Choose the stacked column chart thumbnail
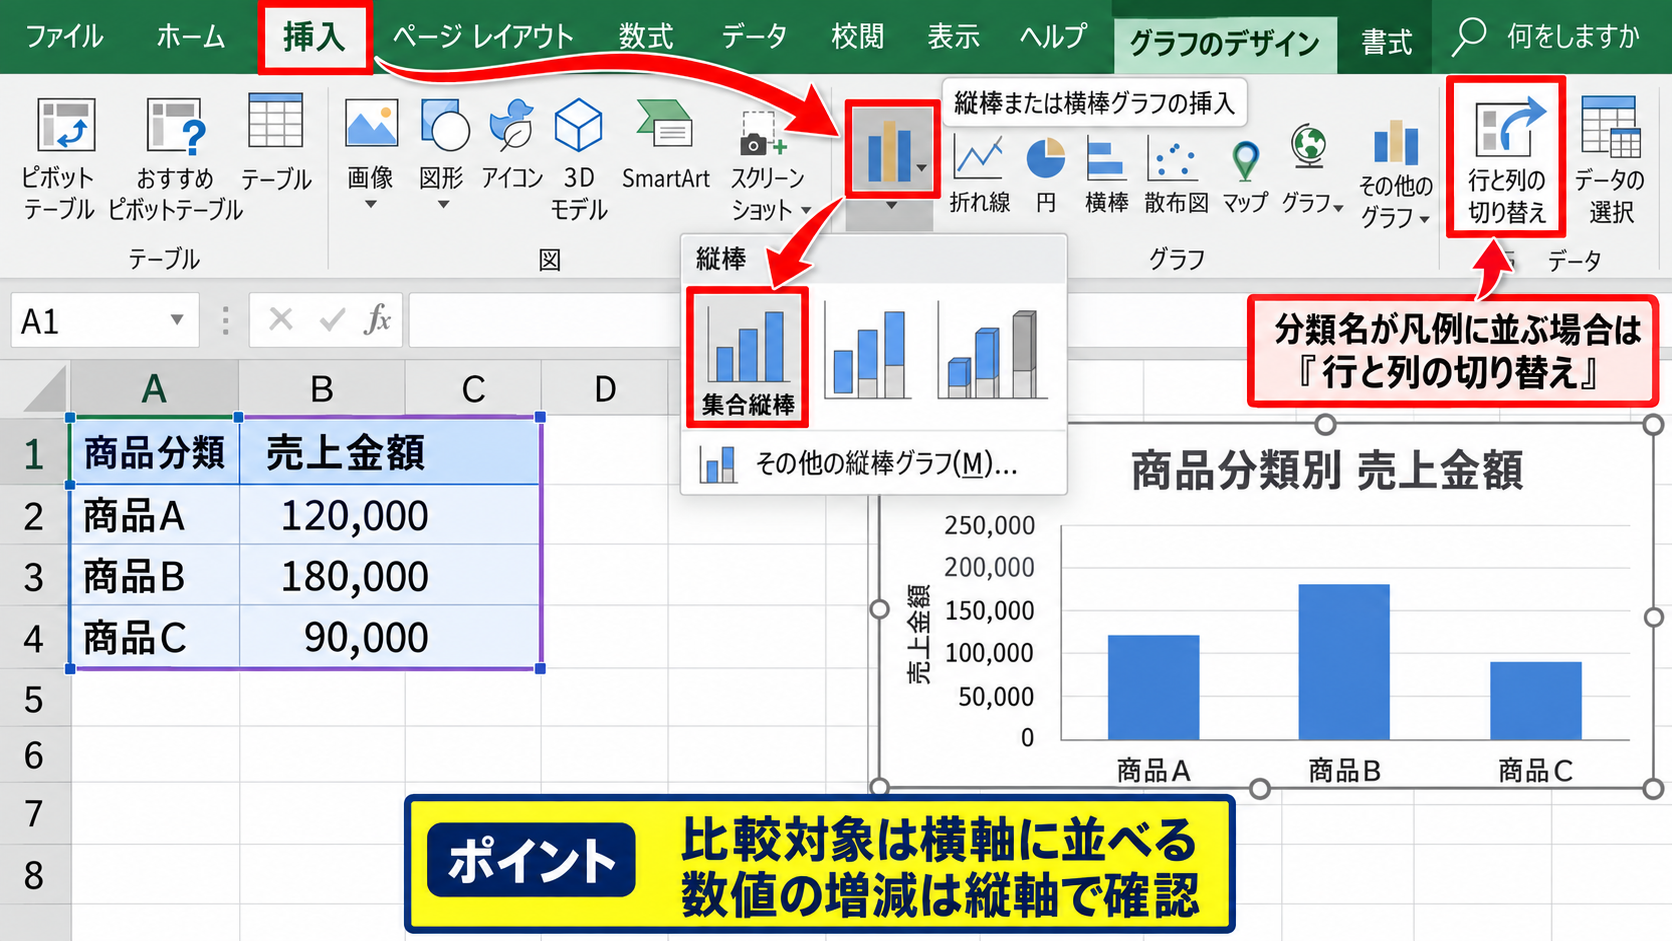The image size is (1672, 941). pos(868,353)
